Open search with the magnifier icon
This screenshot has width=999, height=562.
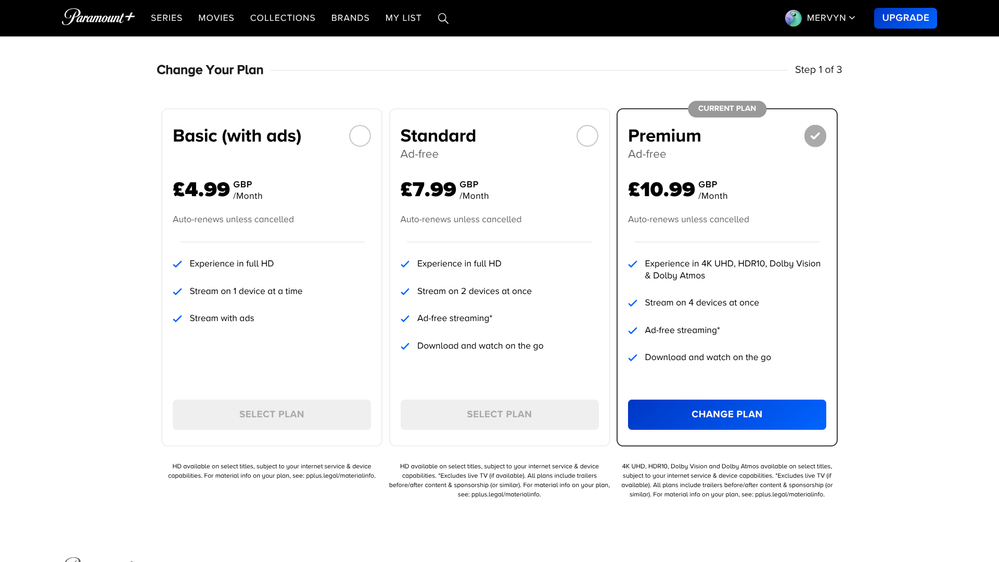point(443,18)
